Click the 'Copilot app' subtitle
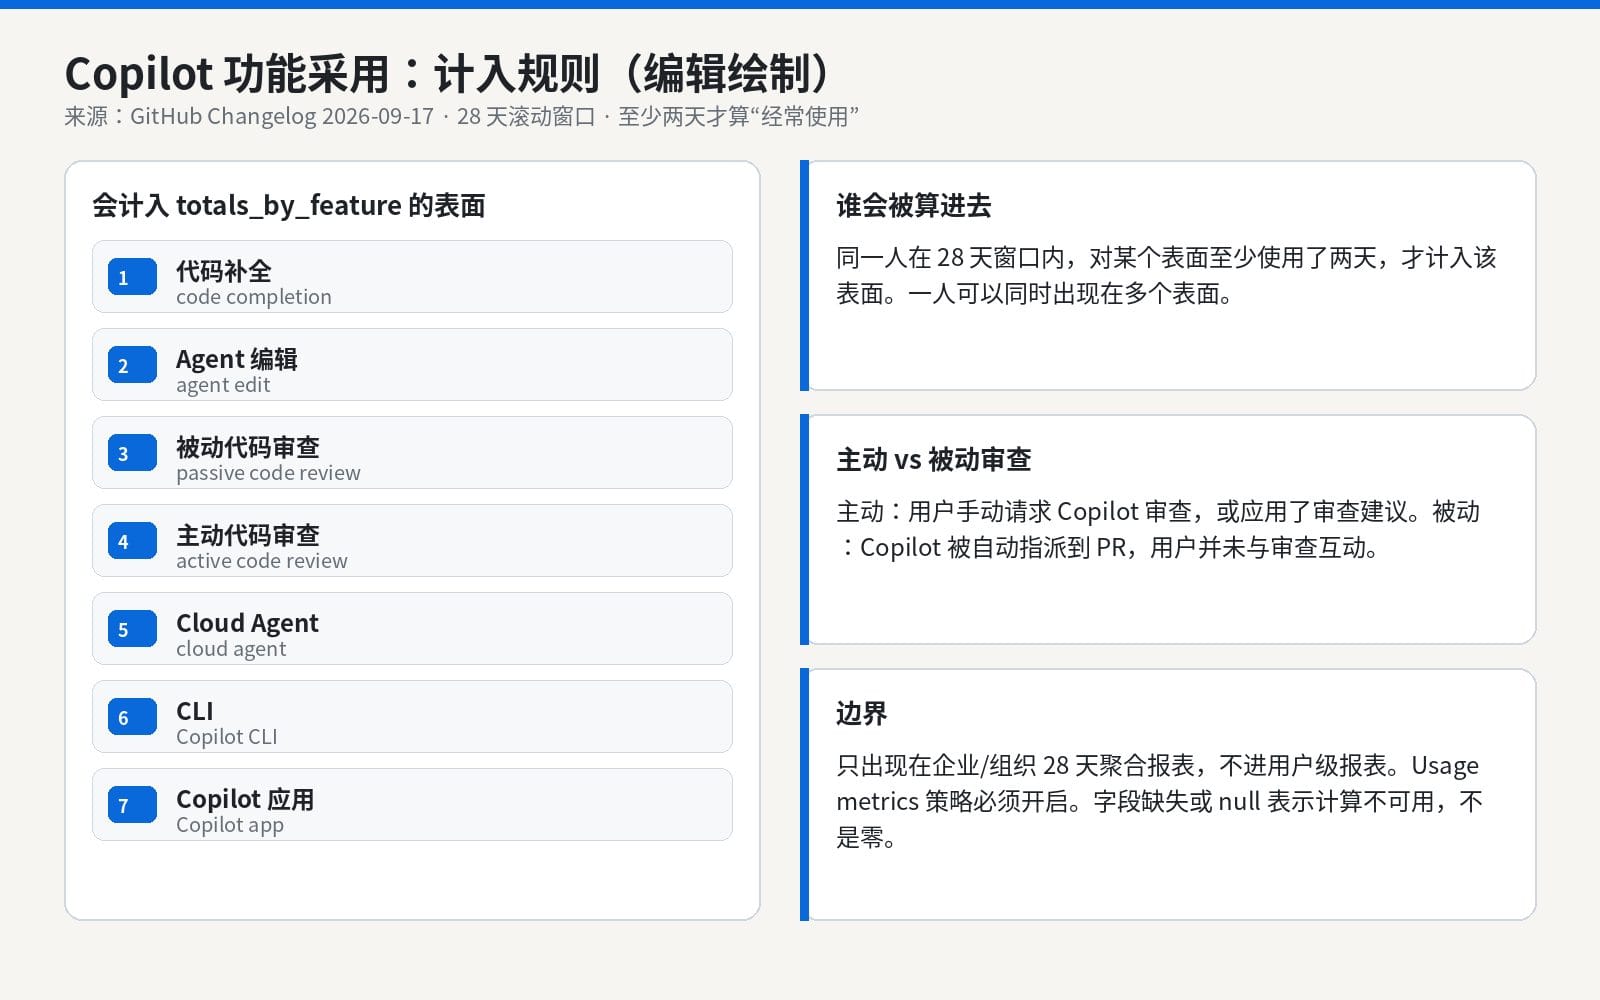1600x1000 pixels. tap(230, 825)
